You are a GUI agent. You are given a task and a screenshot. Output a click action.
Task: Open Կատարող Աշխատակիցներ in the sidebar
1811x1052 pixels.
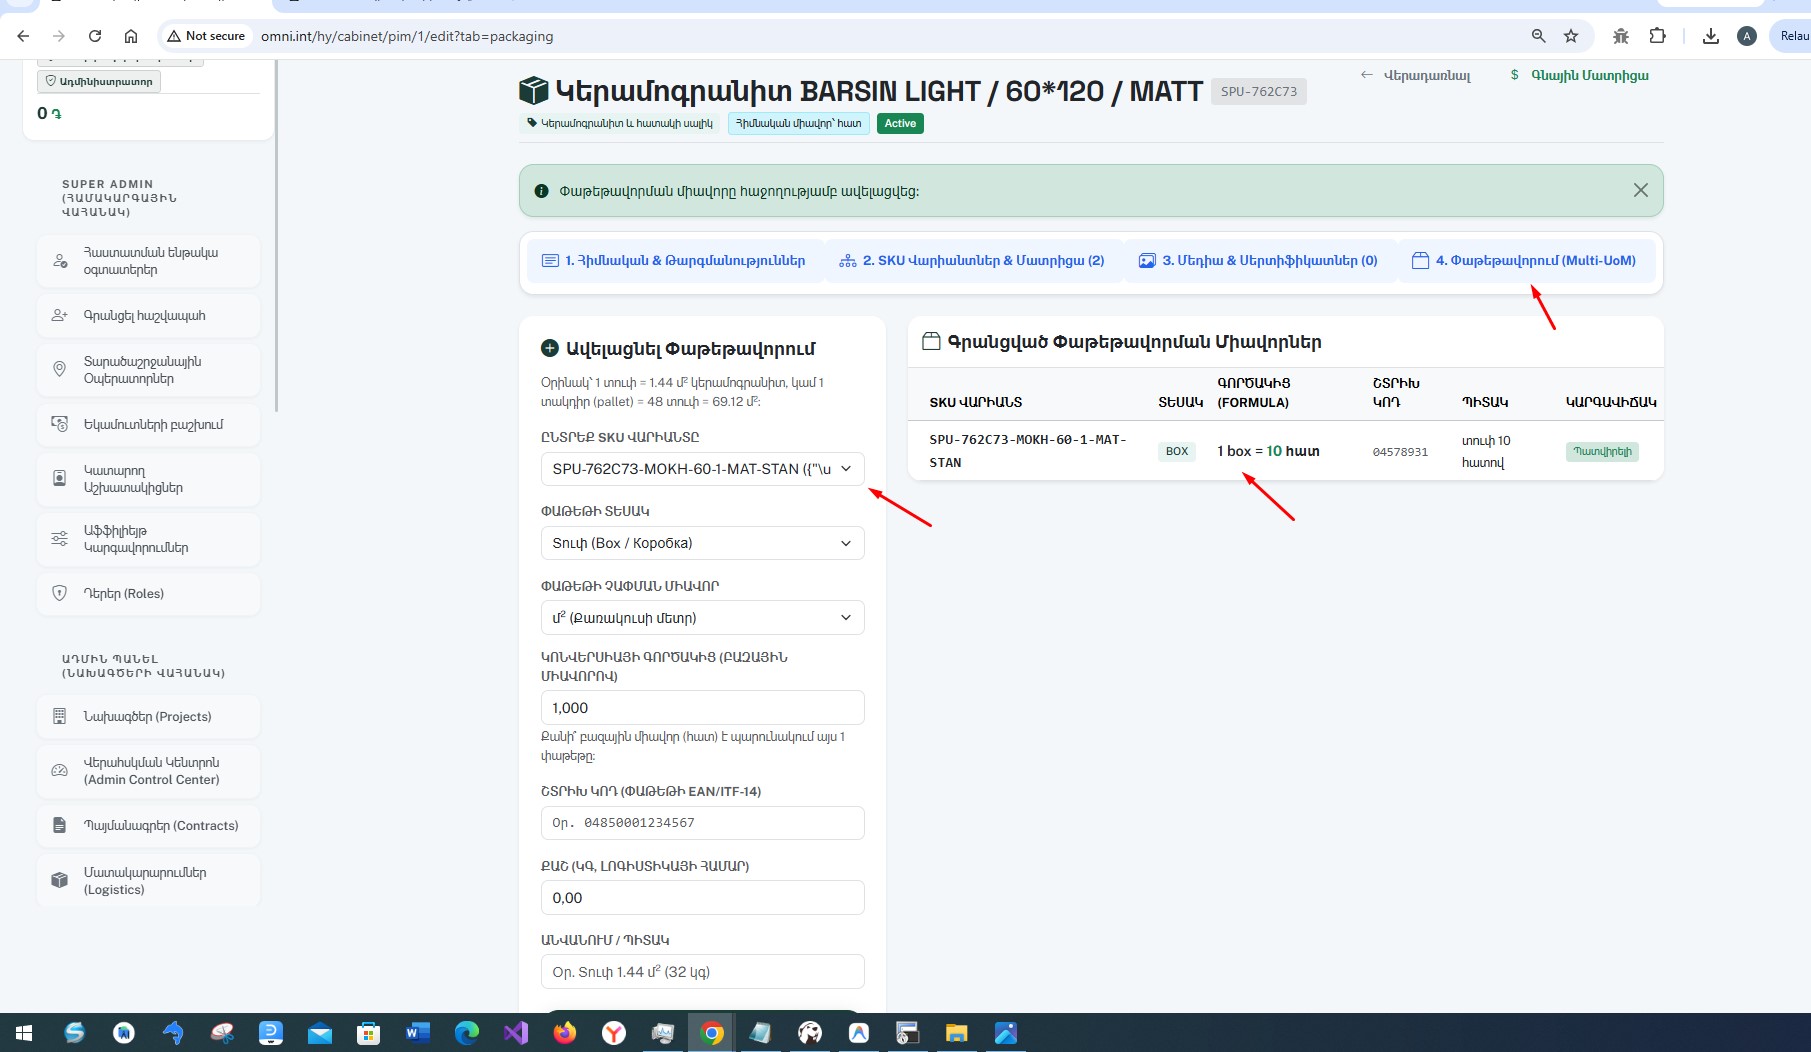[149, 479]
